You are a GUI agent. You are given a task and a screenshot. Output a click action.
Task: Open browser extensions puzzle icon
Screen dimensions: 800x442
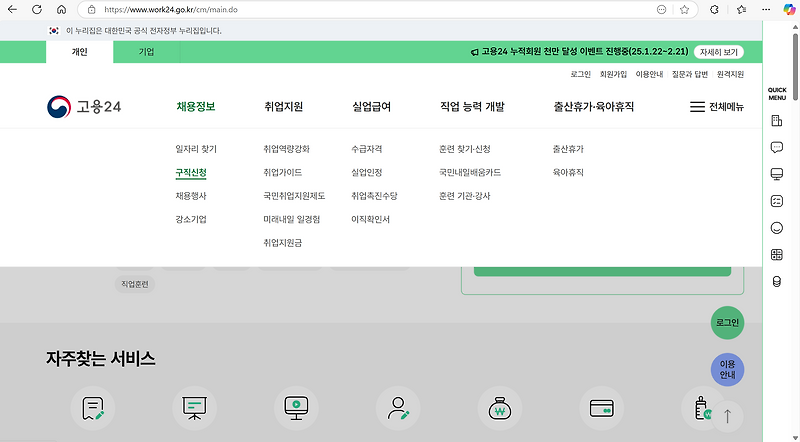pyautogui.click(x=714, y=9)
